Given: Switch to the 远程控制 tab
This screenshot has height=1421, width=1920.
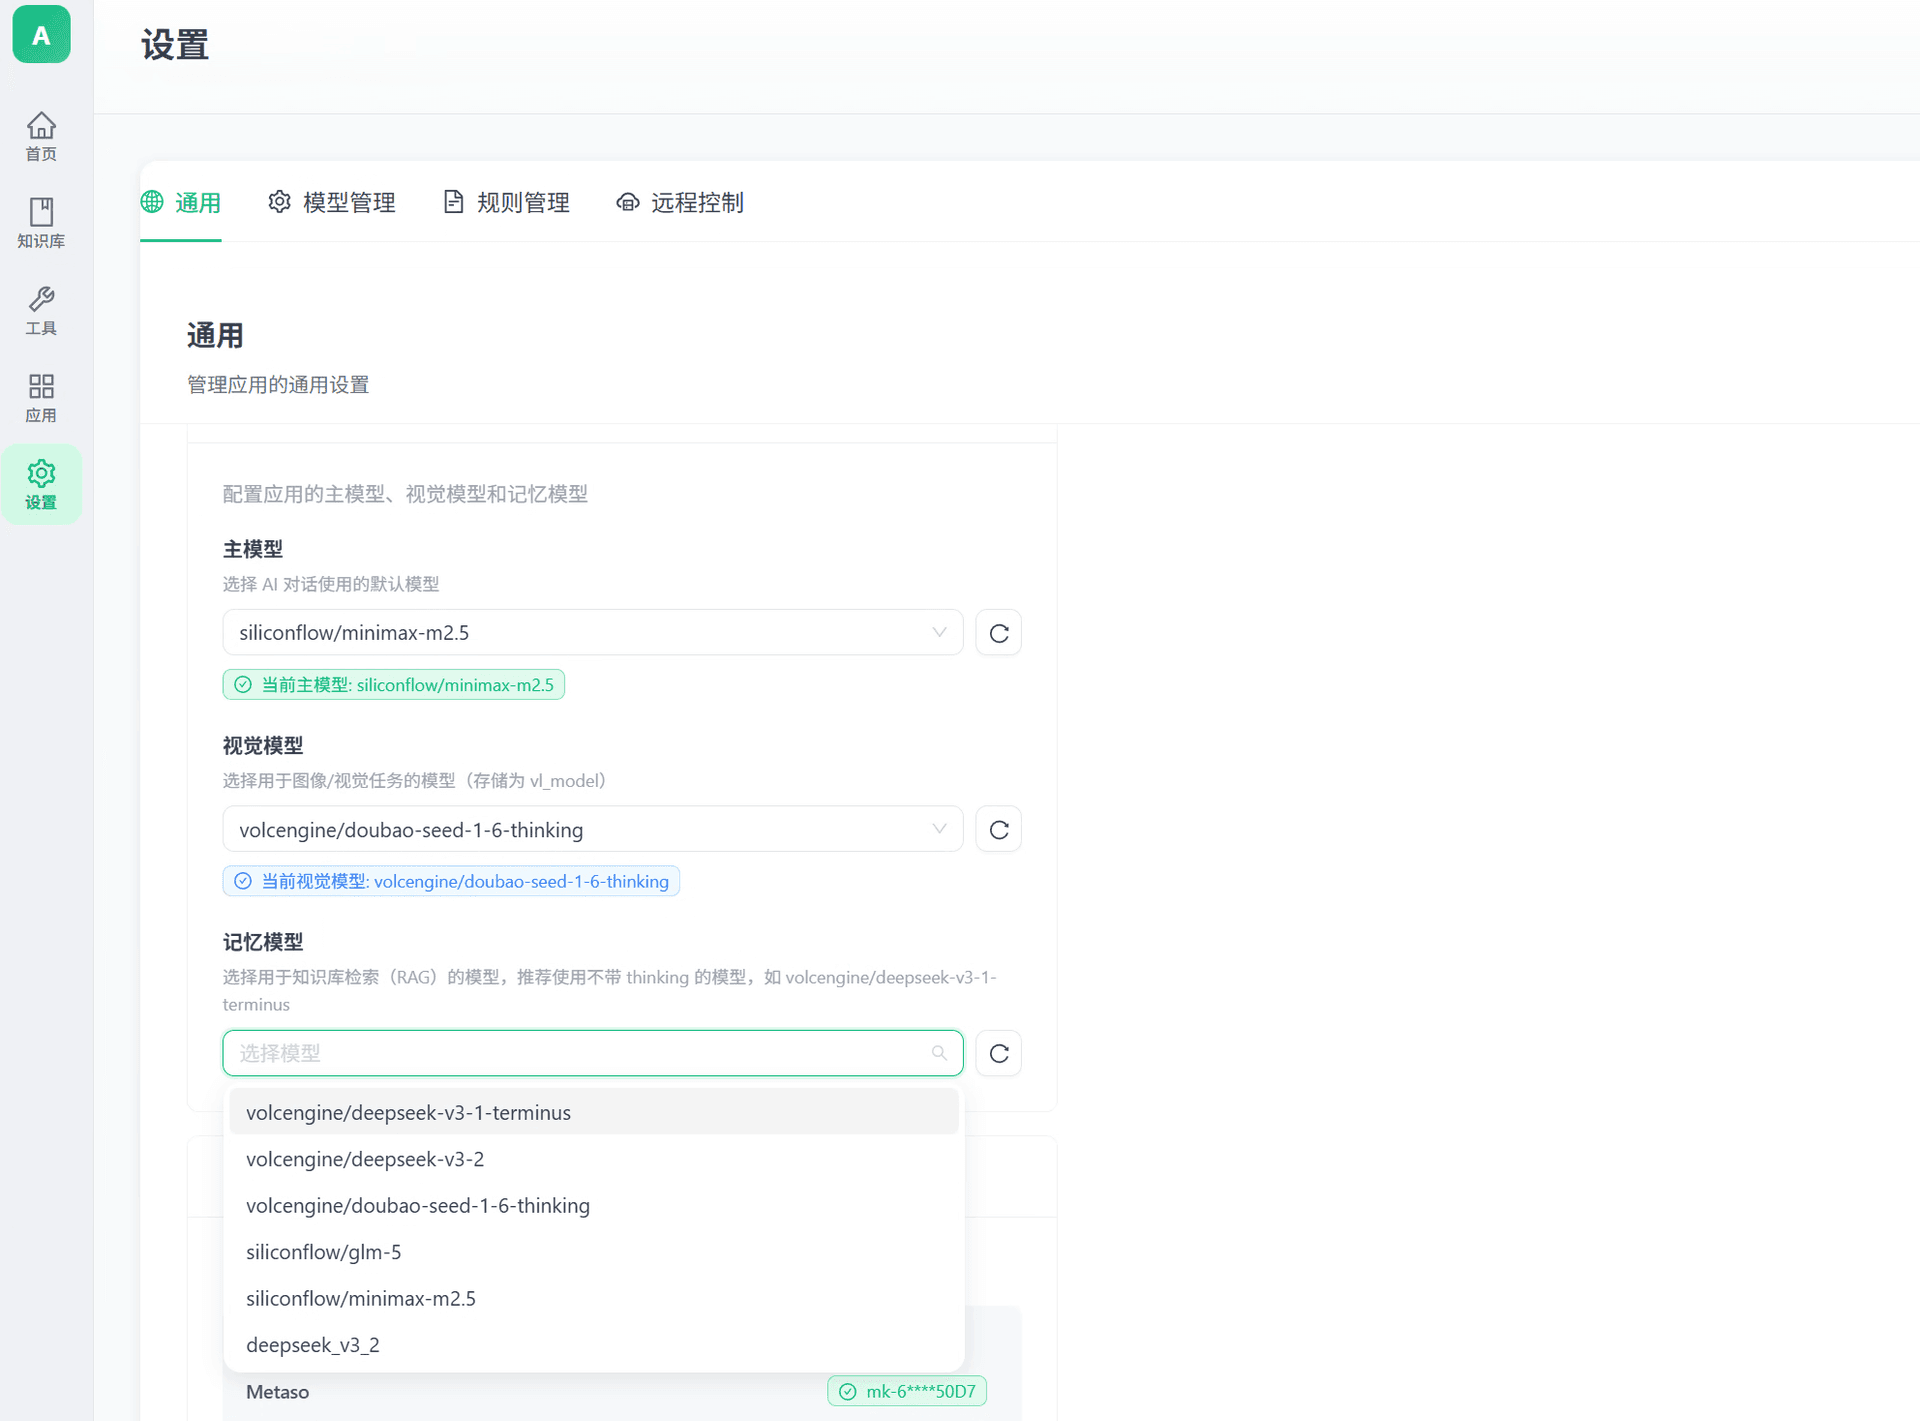Looking at the screenshot, I should click(679, 202).
